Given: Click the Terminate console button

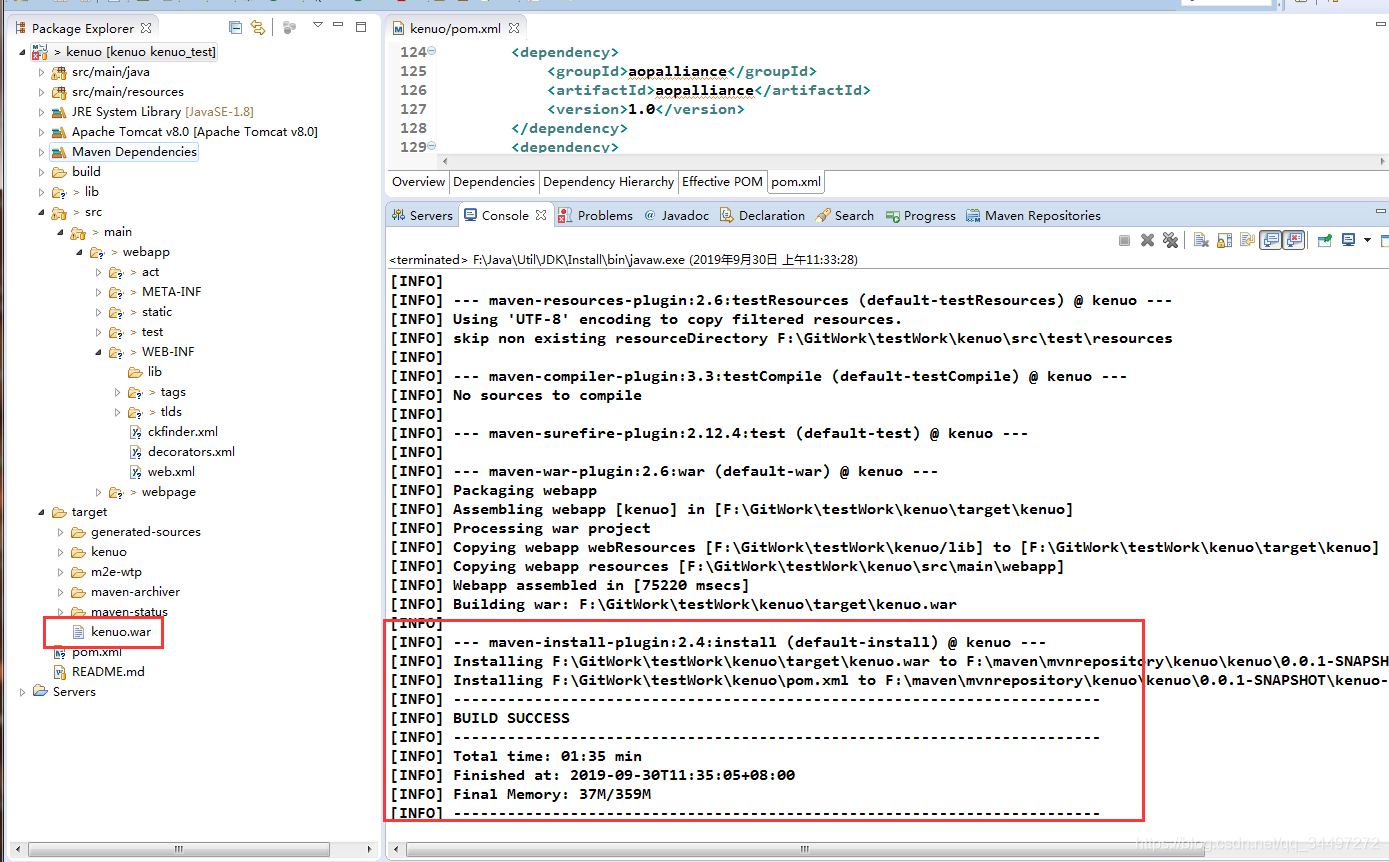Looking at the screenshot, I should pos(1124,240).
